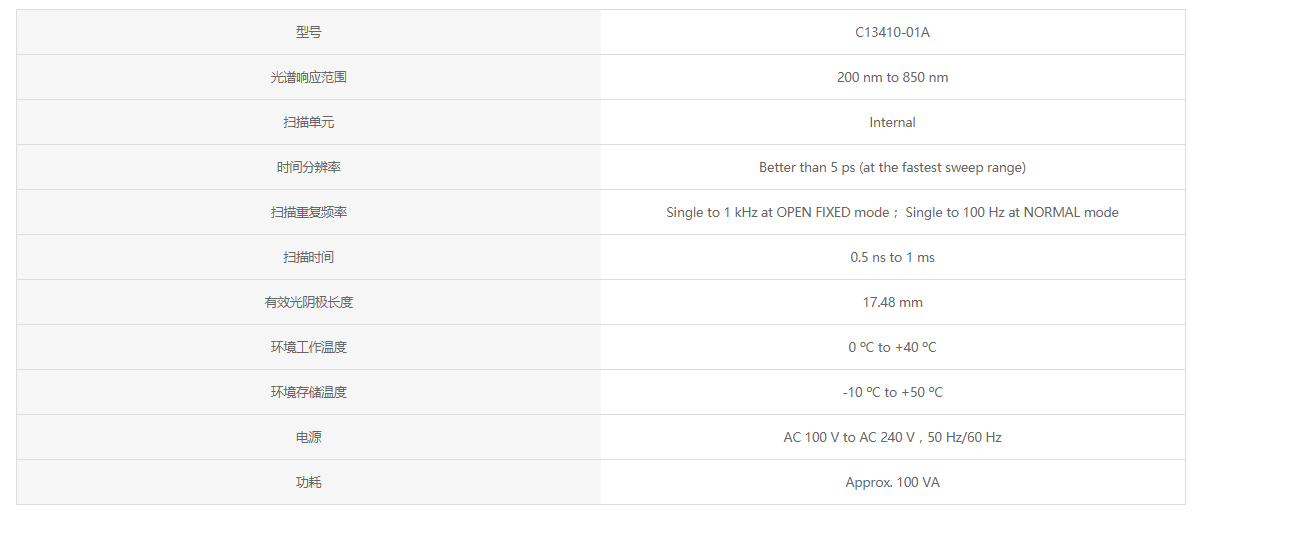The image size is (1299, 533).
Task: Click the 扫描单元 label
Action: (x=309, y=122)
